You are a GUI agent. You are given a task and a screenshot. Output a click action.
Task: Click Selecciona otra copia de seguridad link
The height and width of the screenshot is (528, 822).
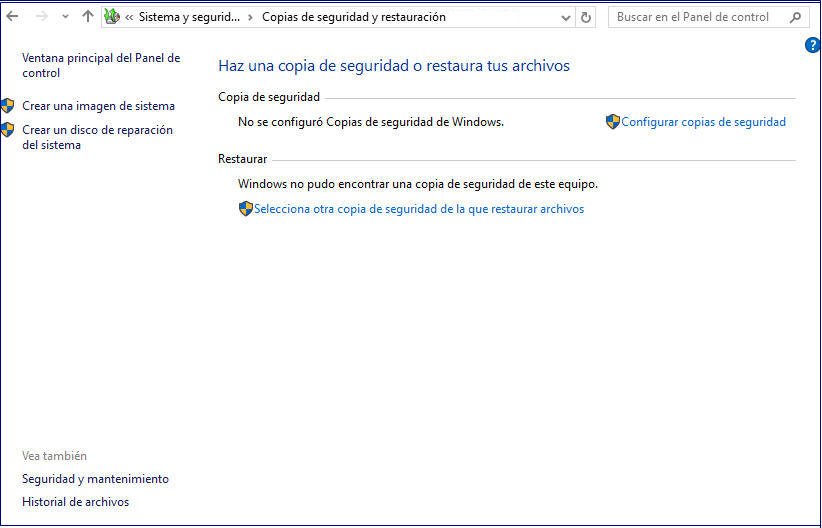[419, 209]
